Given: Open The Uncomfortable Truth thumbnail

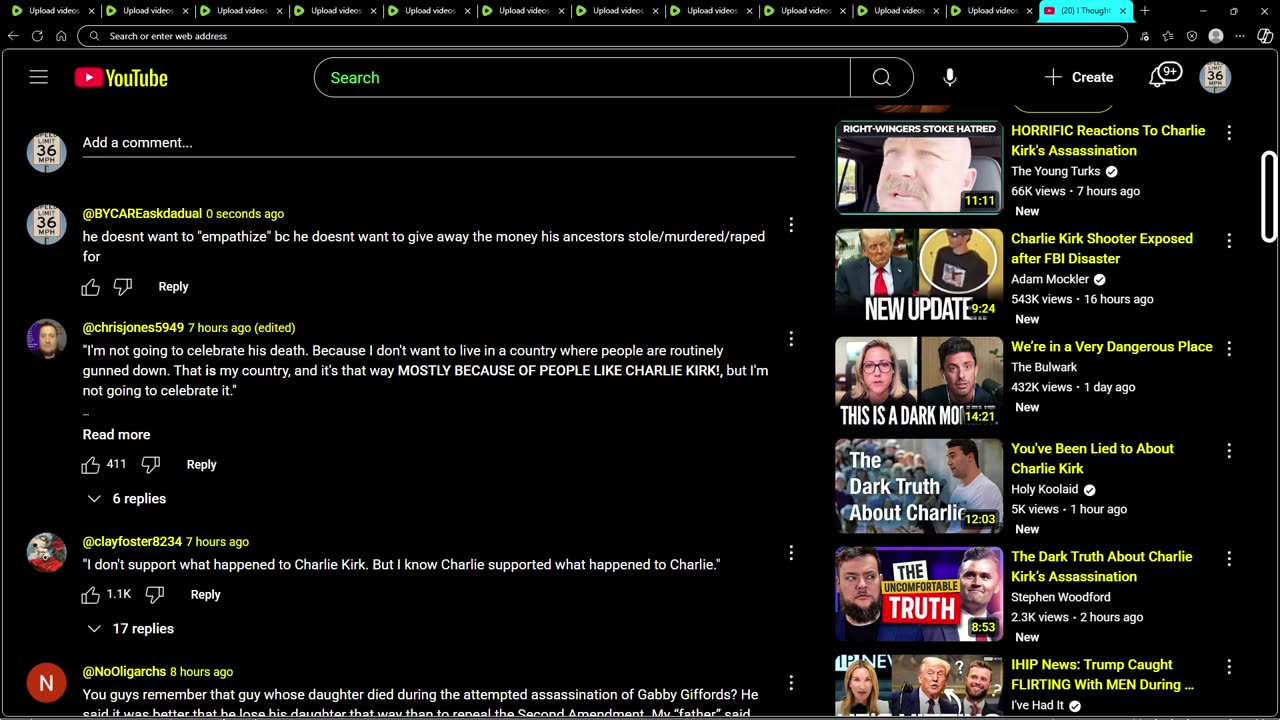Looking at the screenshot, I should pos(919,593).
